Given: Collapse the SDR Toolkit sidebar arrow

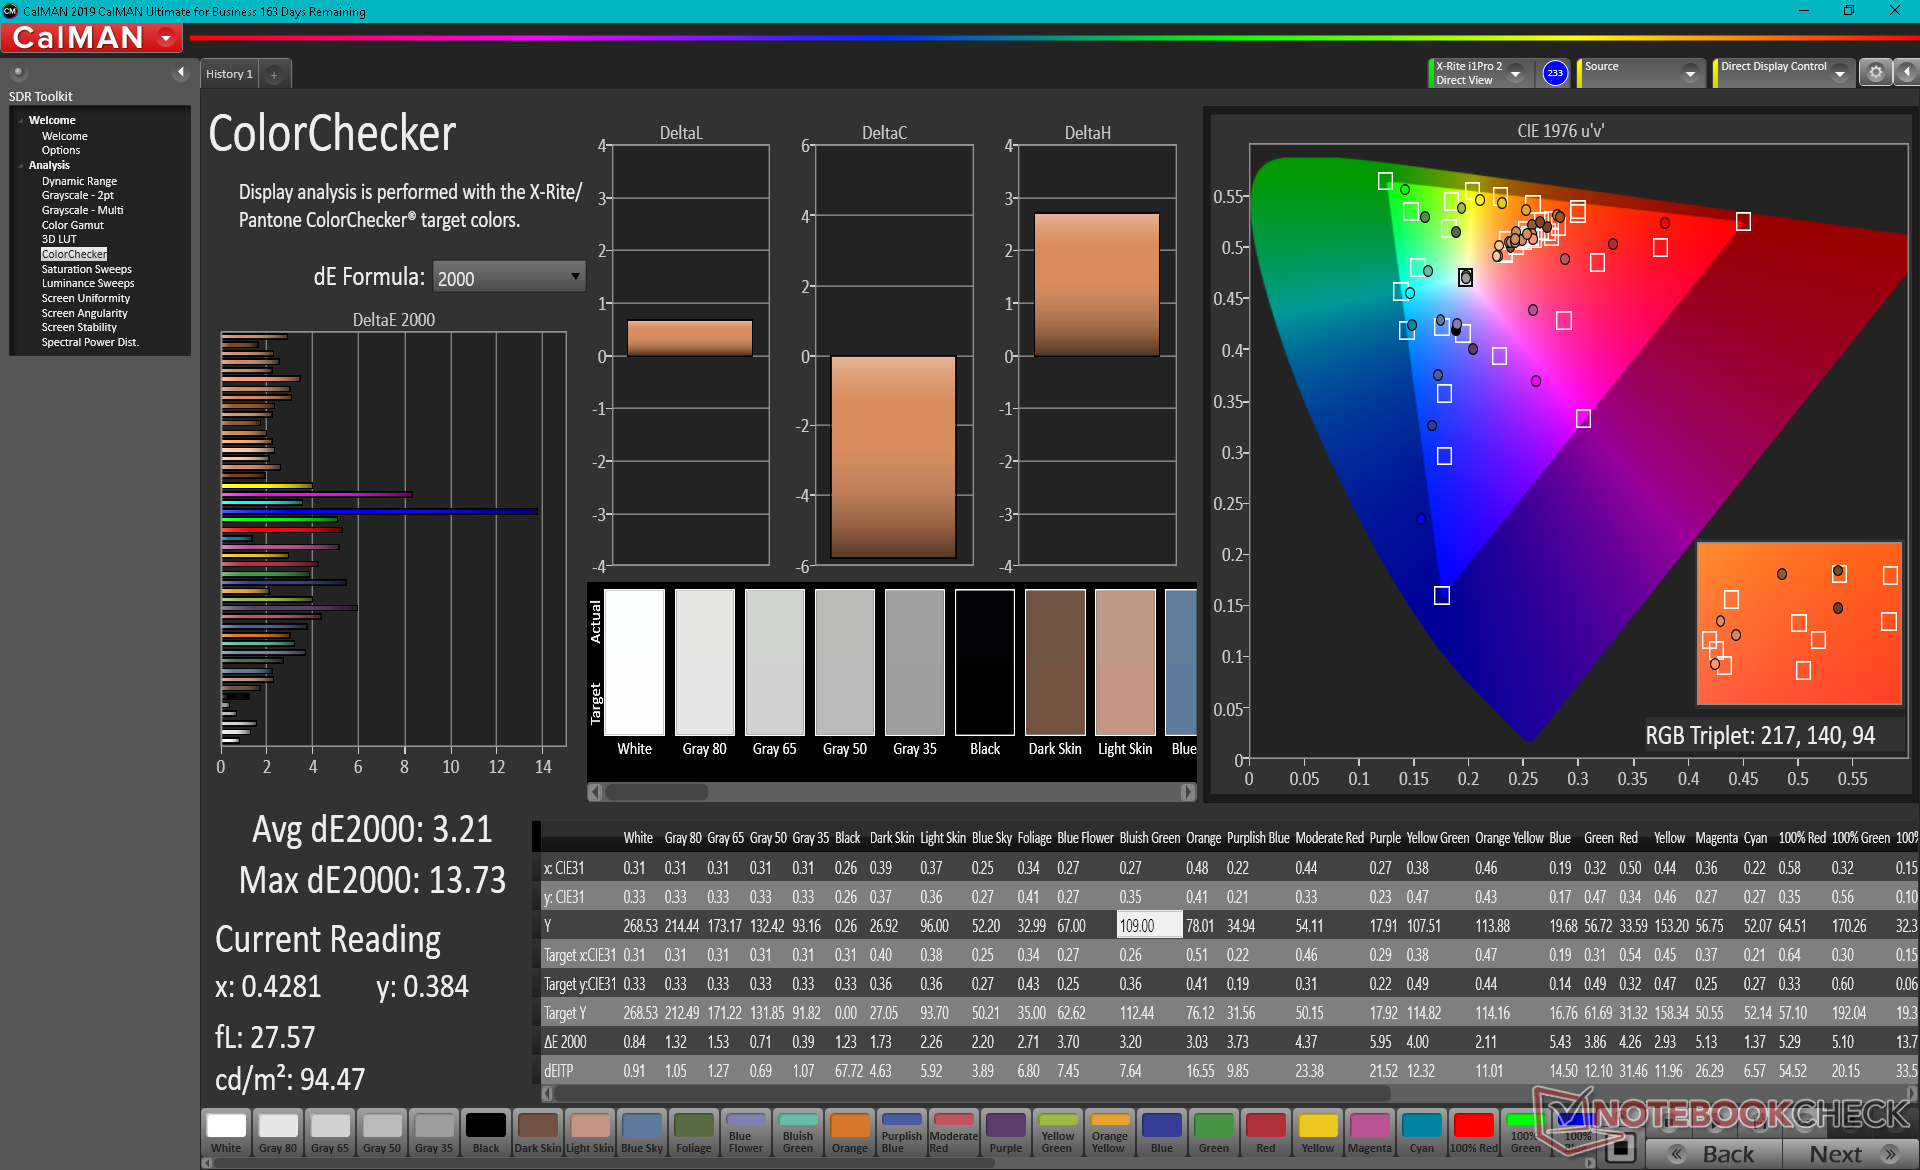Looking at the screenshot, I should pos(180,72).
